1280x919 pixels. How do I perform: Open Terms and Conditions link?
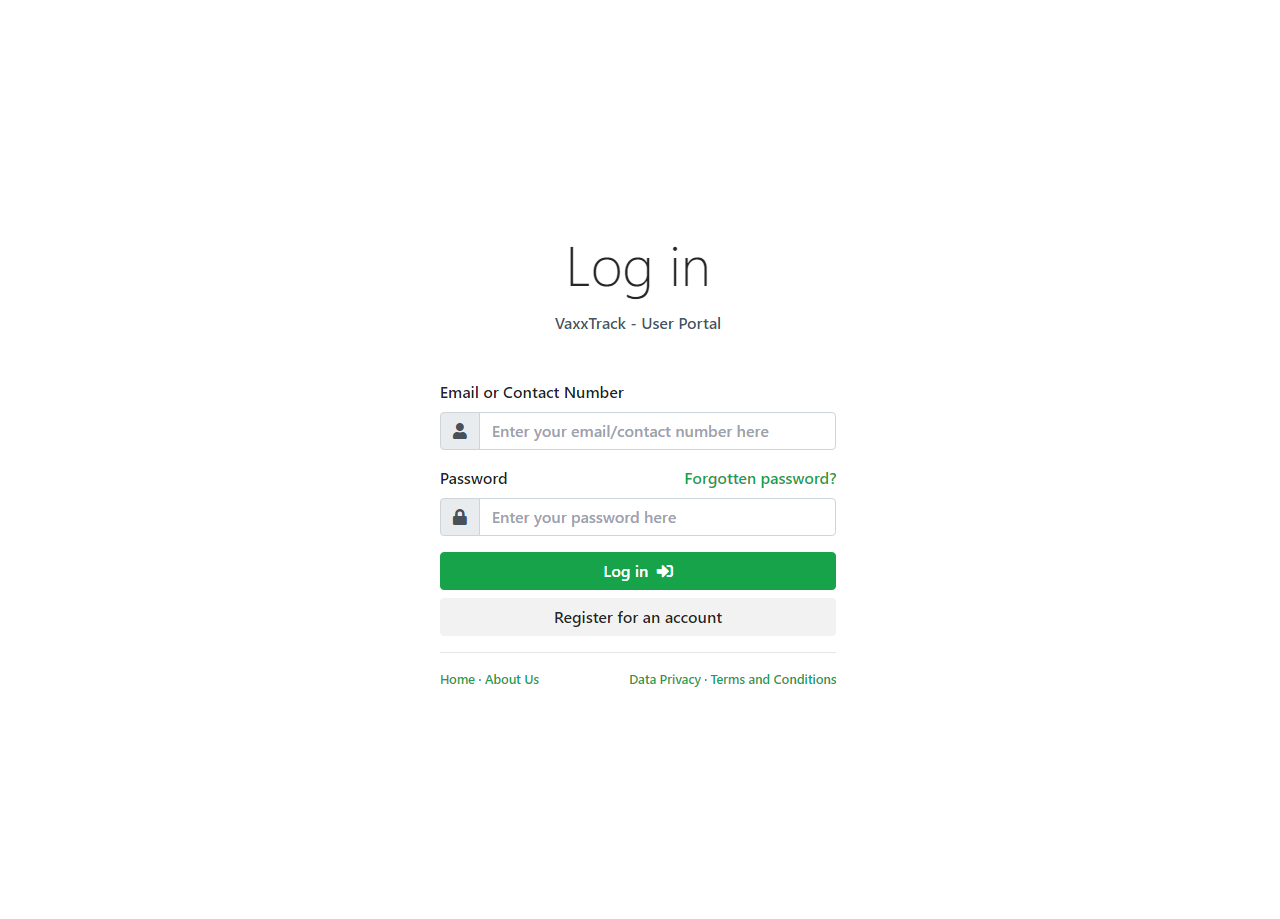coord(773,680)
